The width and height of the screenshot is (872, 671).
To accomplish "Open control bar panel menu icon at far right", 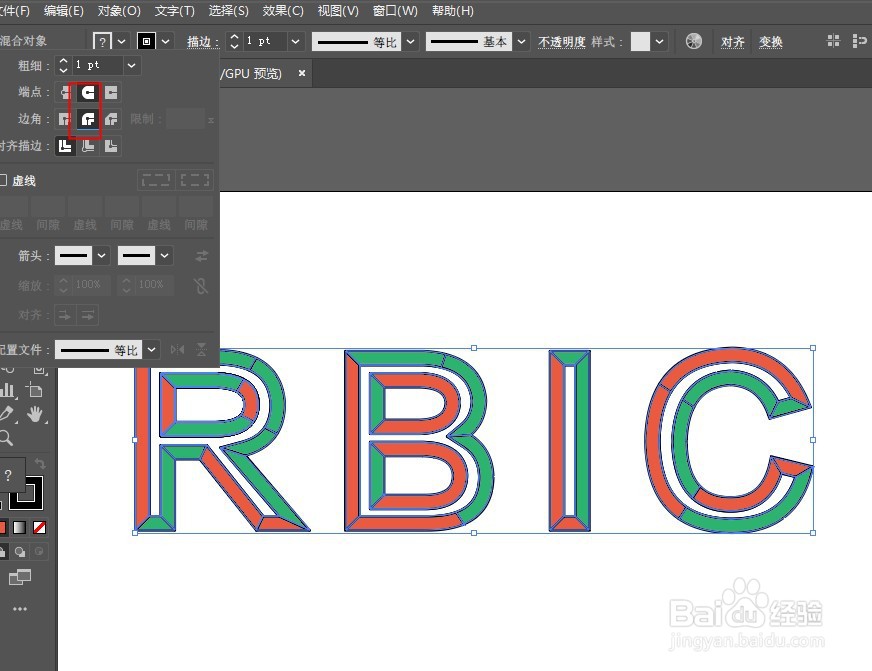I will 859,41.
